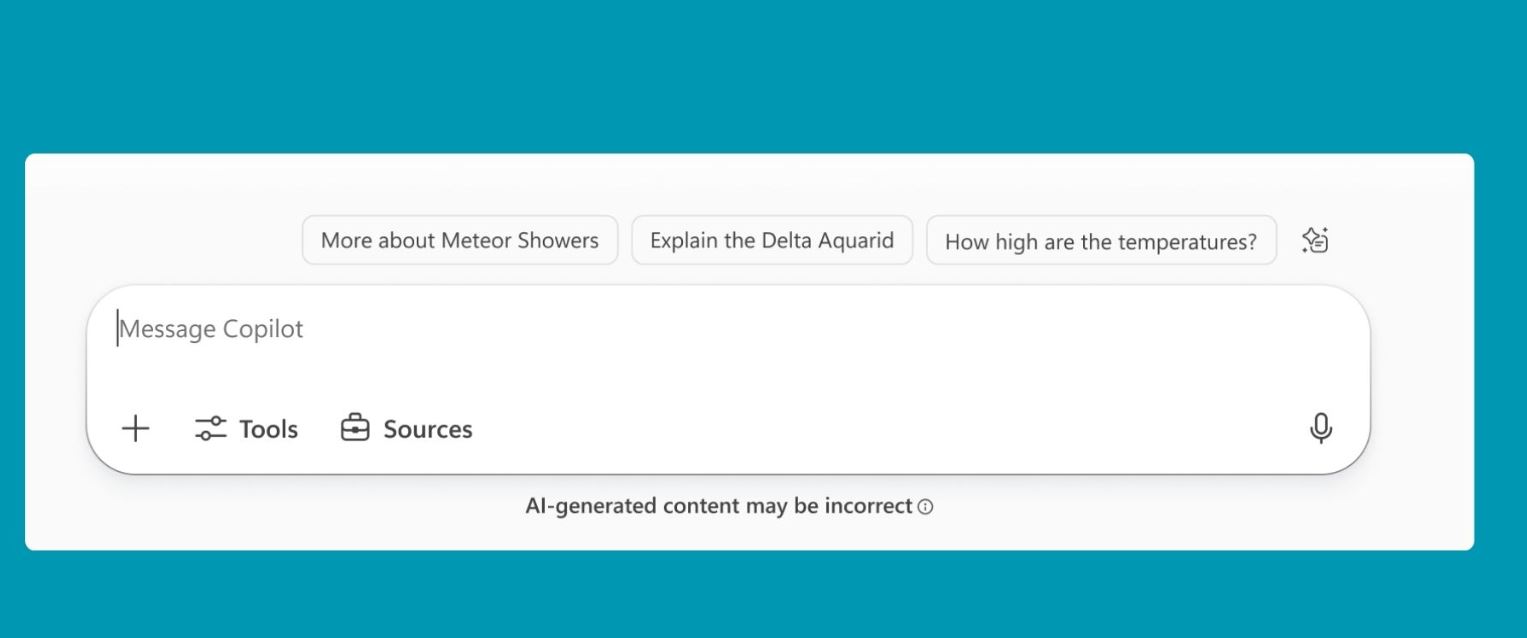Open the sparkle prompt suggestions icon
The height and width of the screenshot is (638, 1527).
click(x=1314, y=240)
